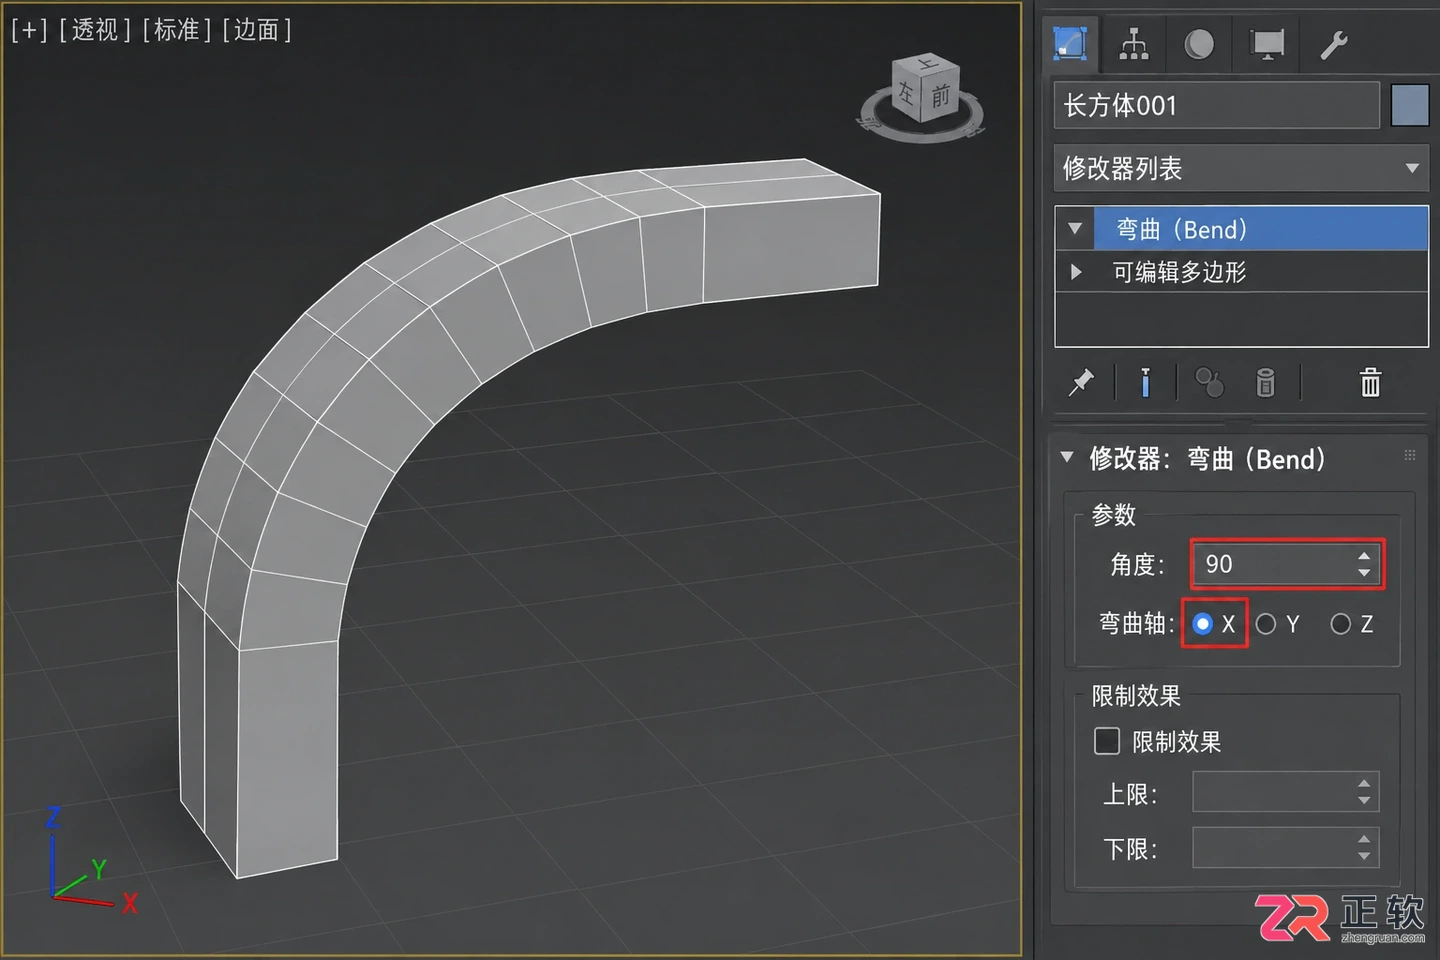The image size is (1440, 960).
Task: Remove modifier with the trash icon
Action: [x=1370, y=382]
